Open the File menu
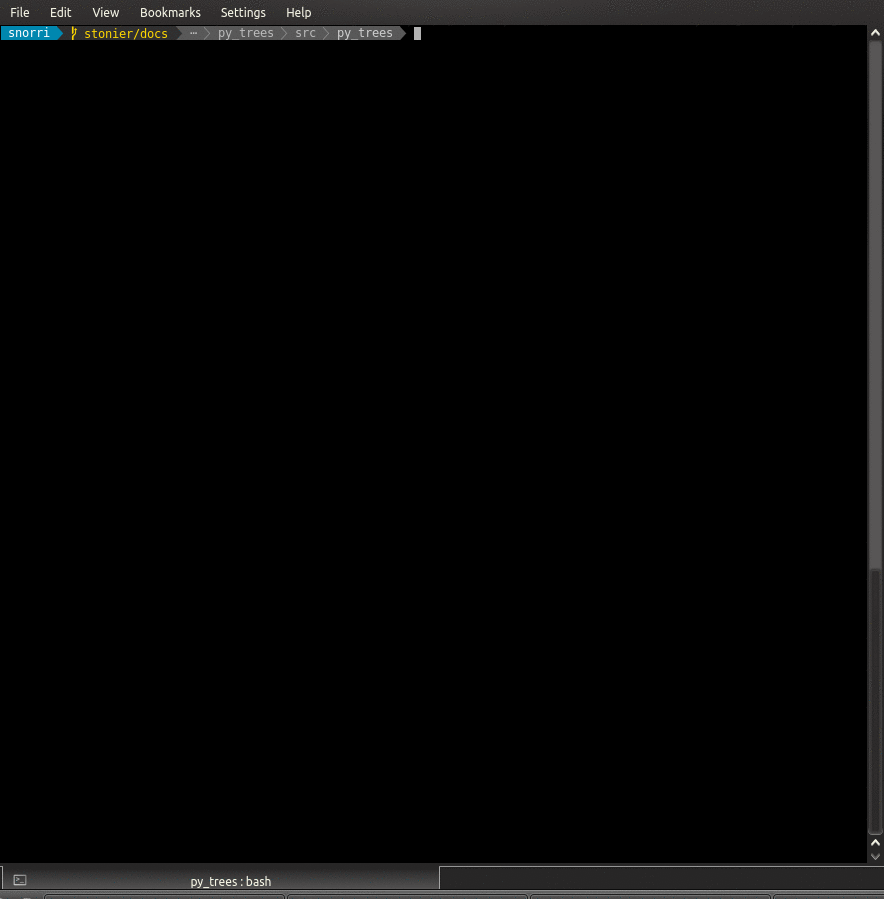Viewport: 884px width, 899px height. tap(19, 12)
